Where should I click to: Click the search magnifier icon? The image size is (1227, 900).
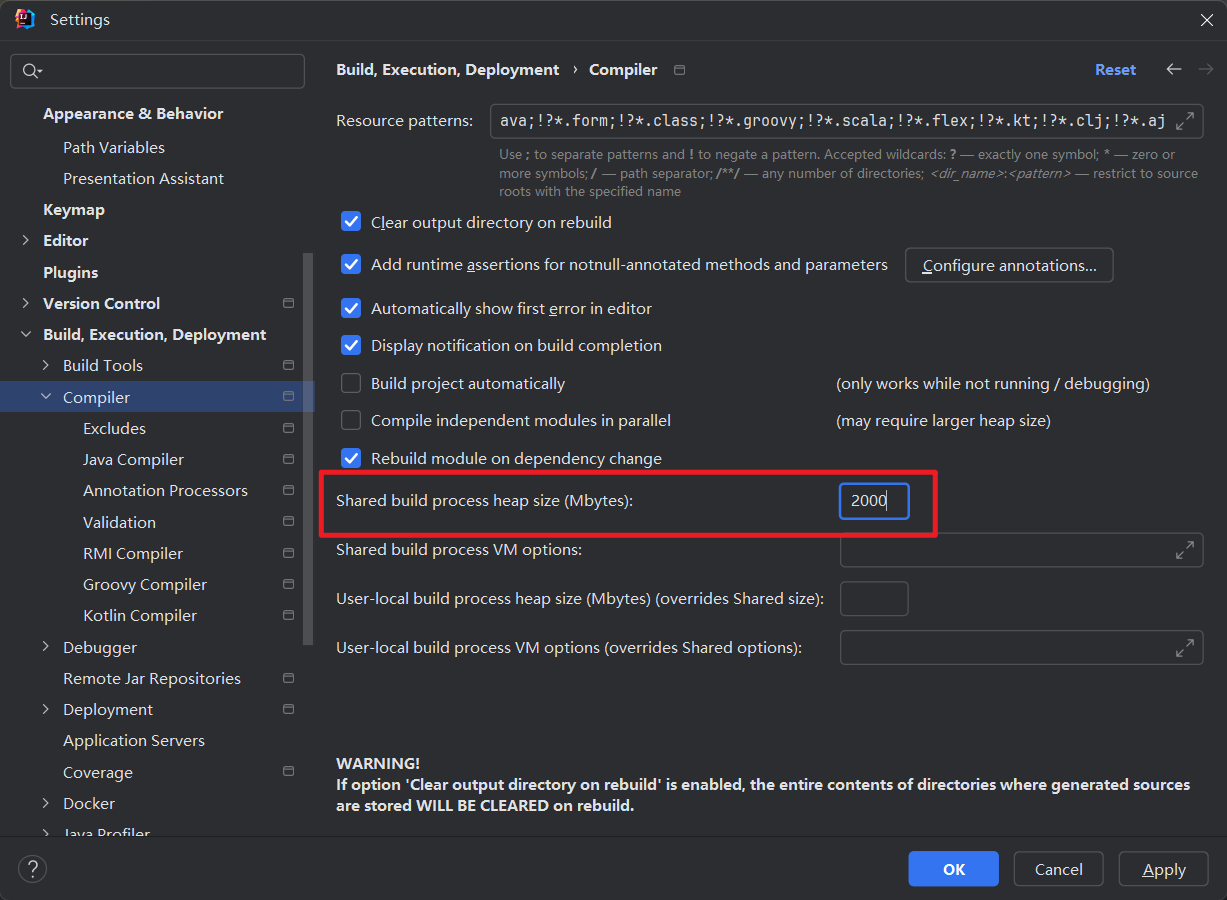[31, 71]
